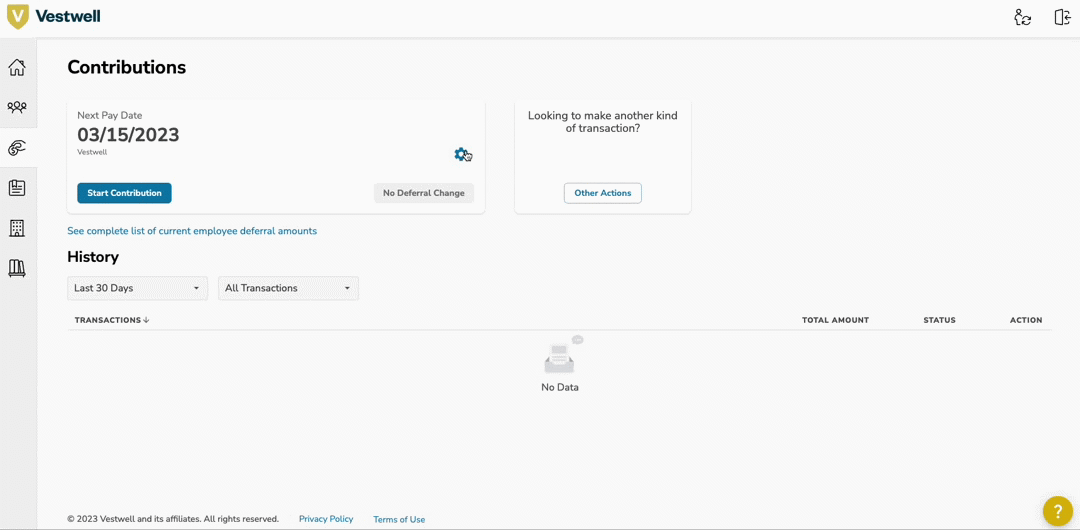This screenshot has height=530, width=1080.
Task: Follow the Terms of Use link
Action: click(399, 520)
